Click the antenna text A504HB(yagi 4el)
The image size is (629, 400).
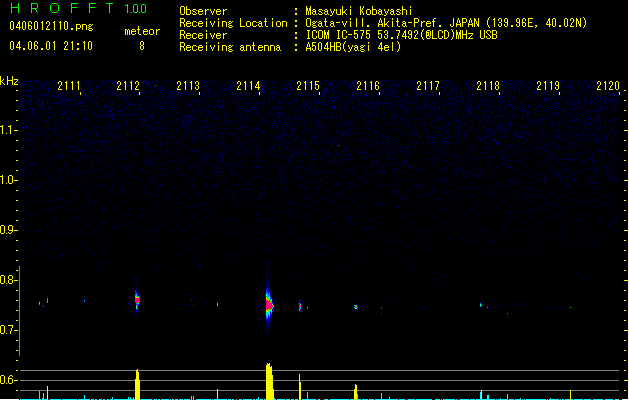point(353,47)
